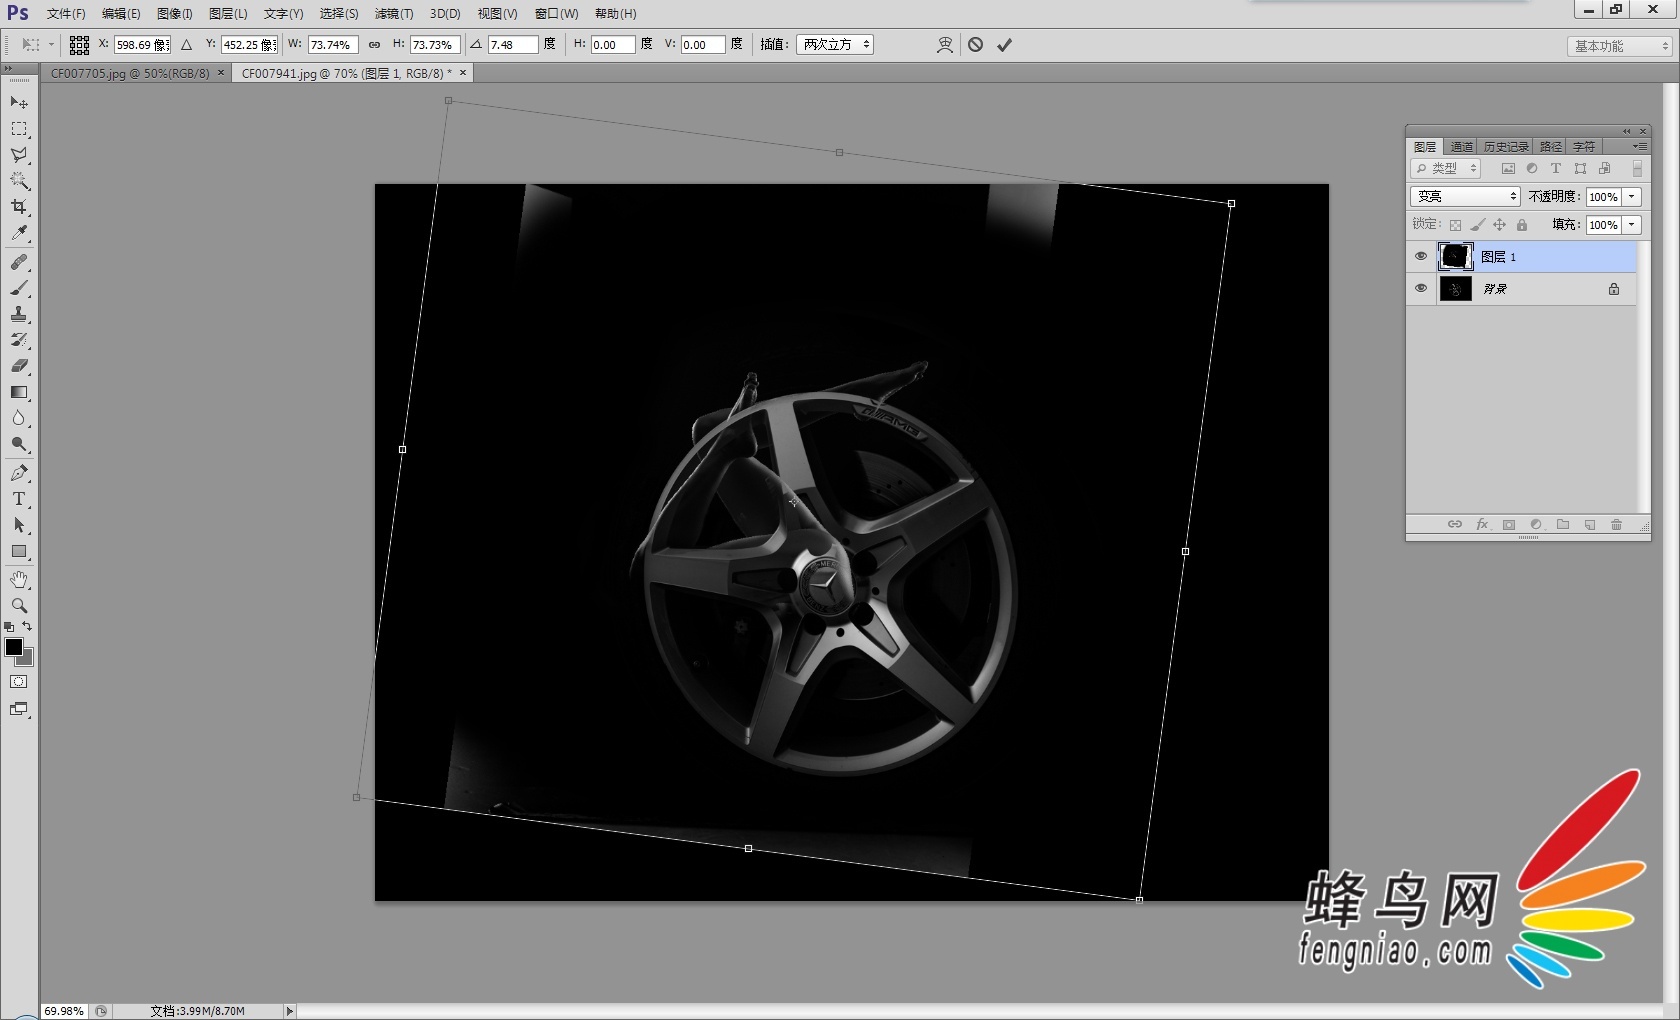
Task: Click the rotation angle field 7.48
Action: point(513,45)
